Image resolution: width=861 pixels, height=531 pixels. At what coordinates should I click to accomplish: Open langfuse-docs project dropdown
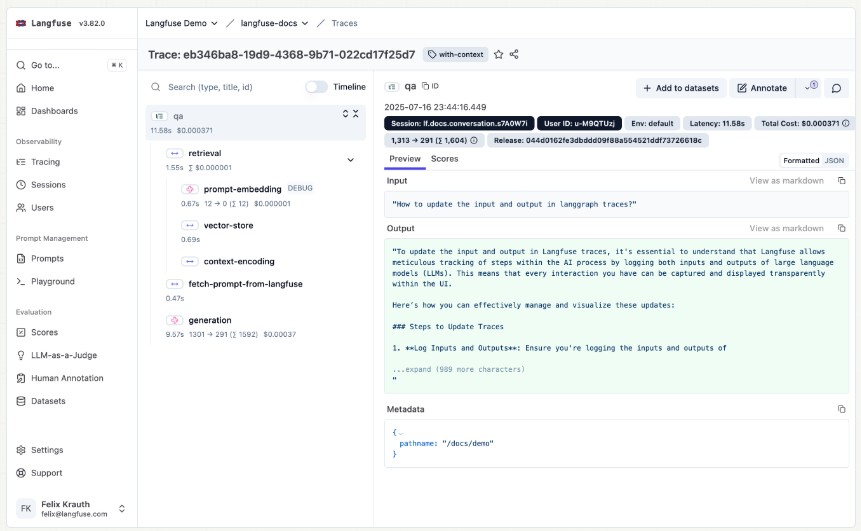tap(274, 23)
